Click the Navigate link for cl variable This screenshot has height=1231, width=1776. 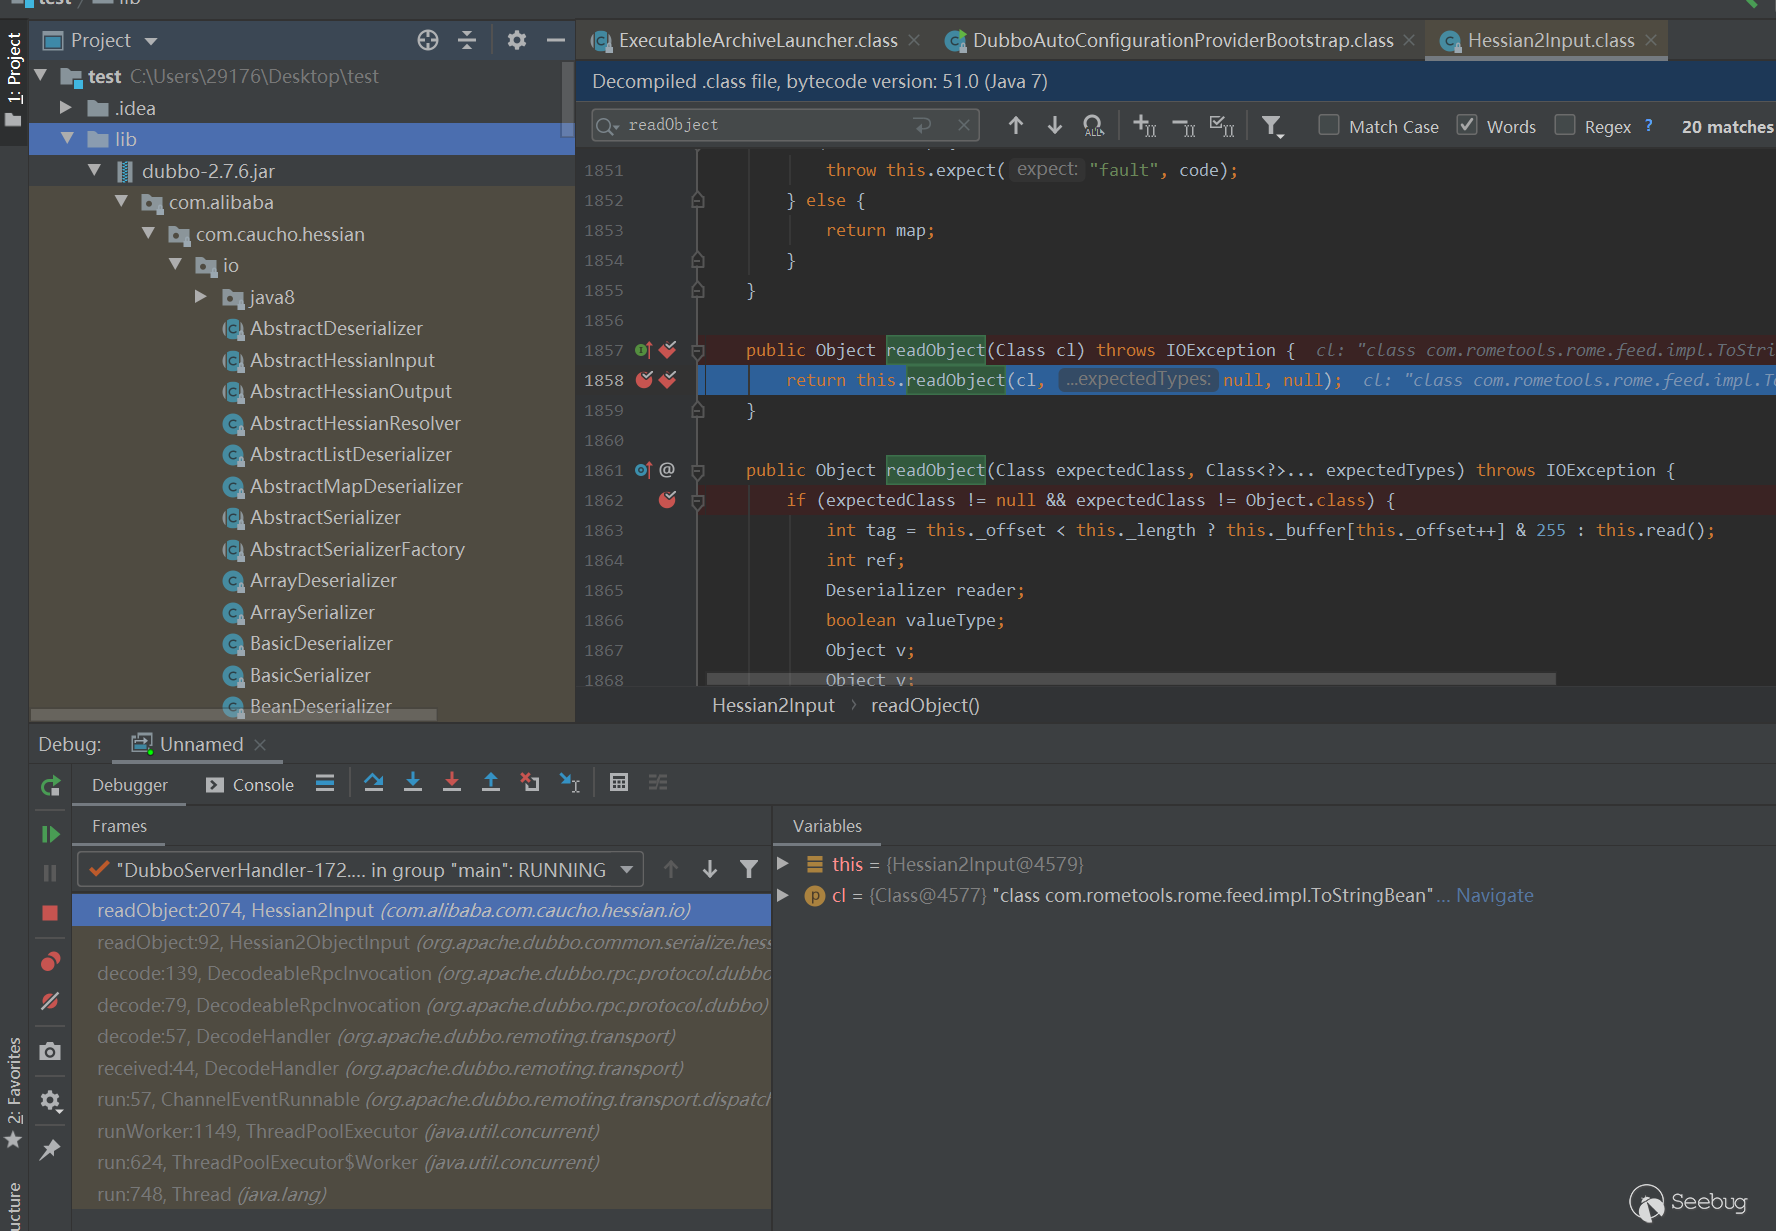click(x=1494, y=896)
